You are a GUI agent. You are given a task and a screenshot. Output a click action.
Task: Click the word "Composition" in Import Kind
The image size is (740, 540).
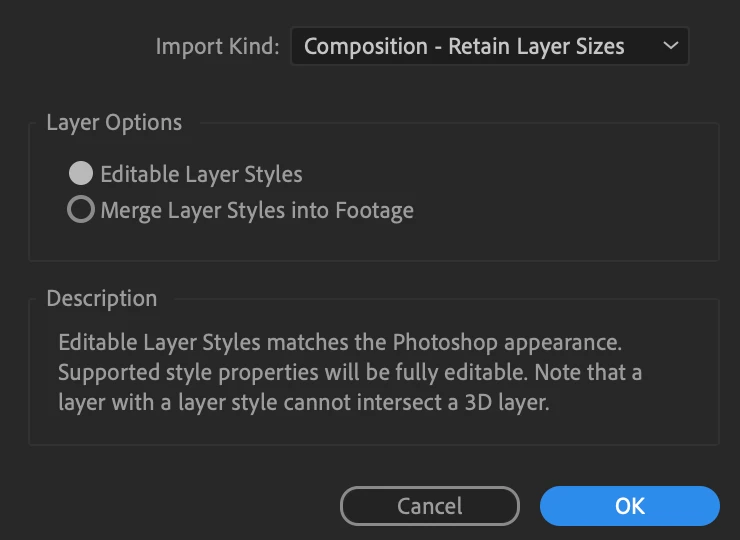pyautogui.click(x=363, y=46)
